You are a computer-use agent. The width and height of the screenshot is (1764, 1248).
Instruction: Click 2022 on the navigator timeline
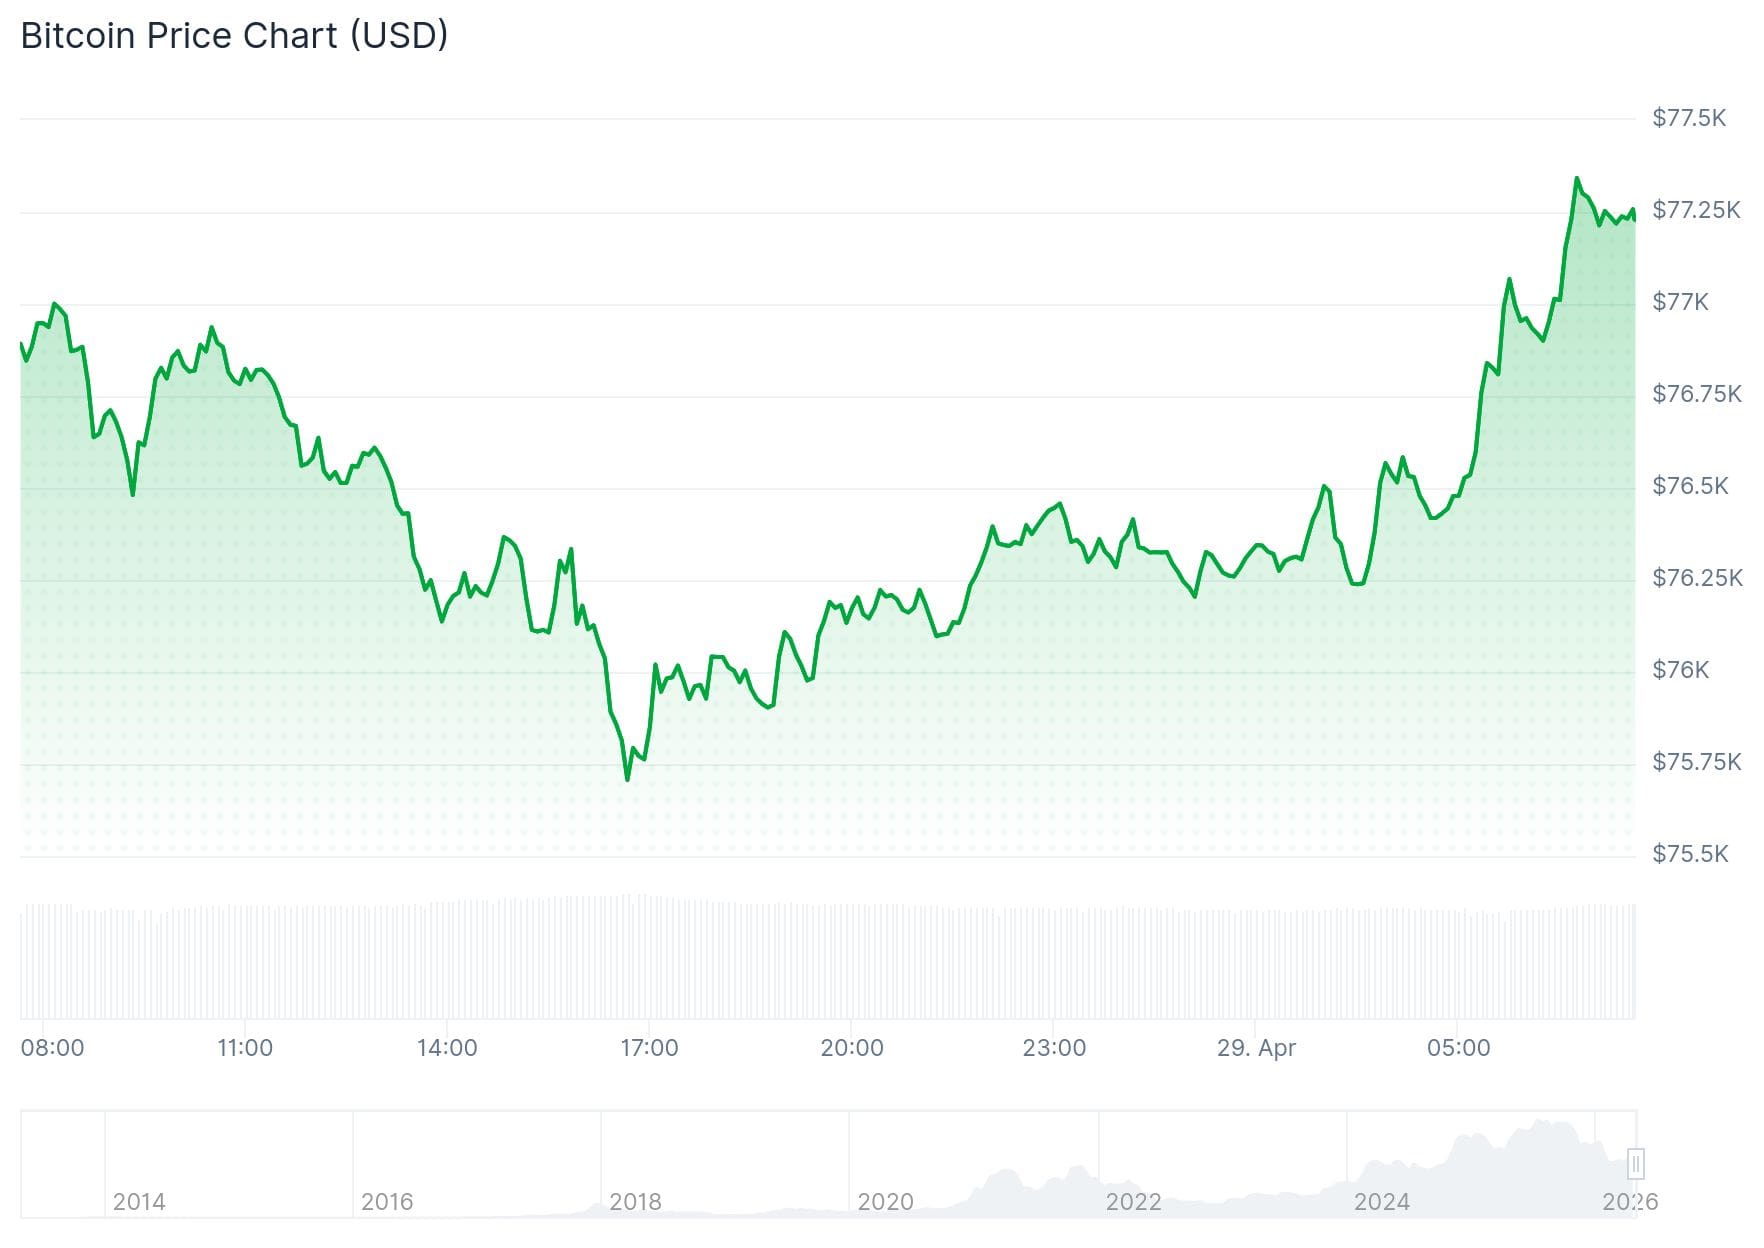click(x=1133, y=1201)
